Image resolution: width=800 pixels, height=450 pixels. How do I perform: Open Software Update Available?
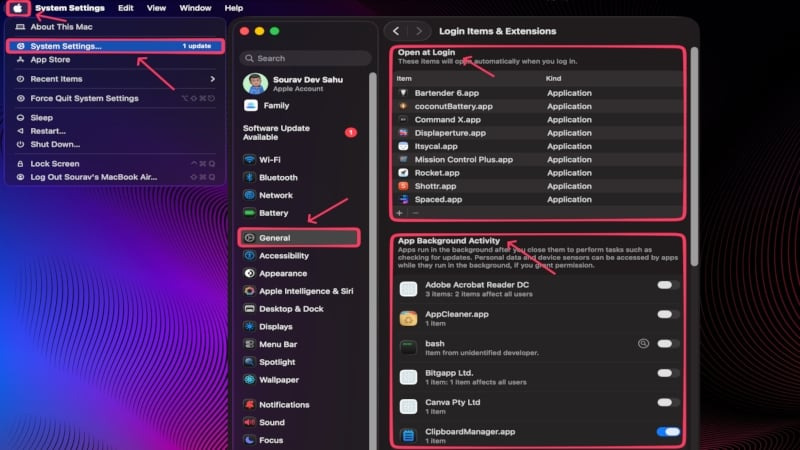pyautogui.click(x=300, y=133)
